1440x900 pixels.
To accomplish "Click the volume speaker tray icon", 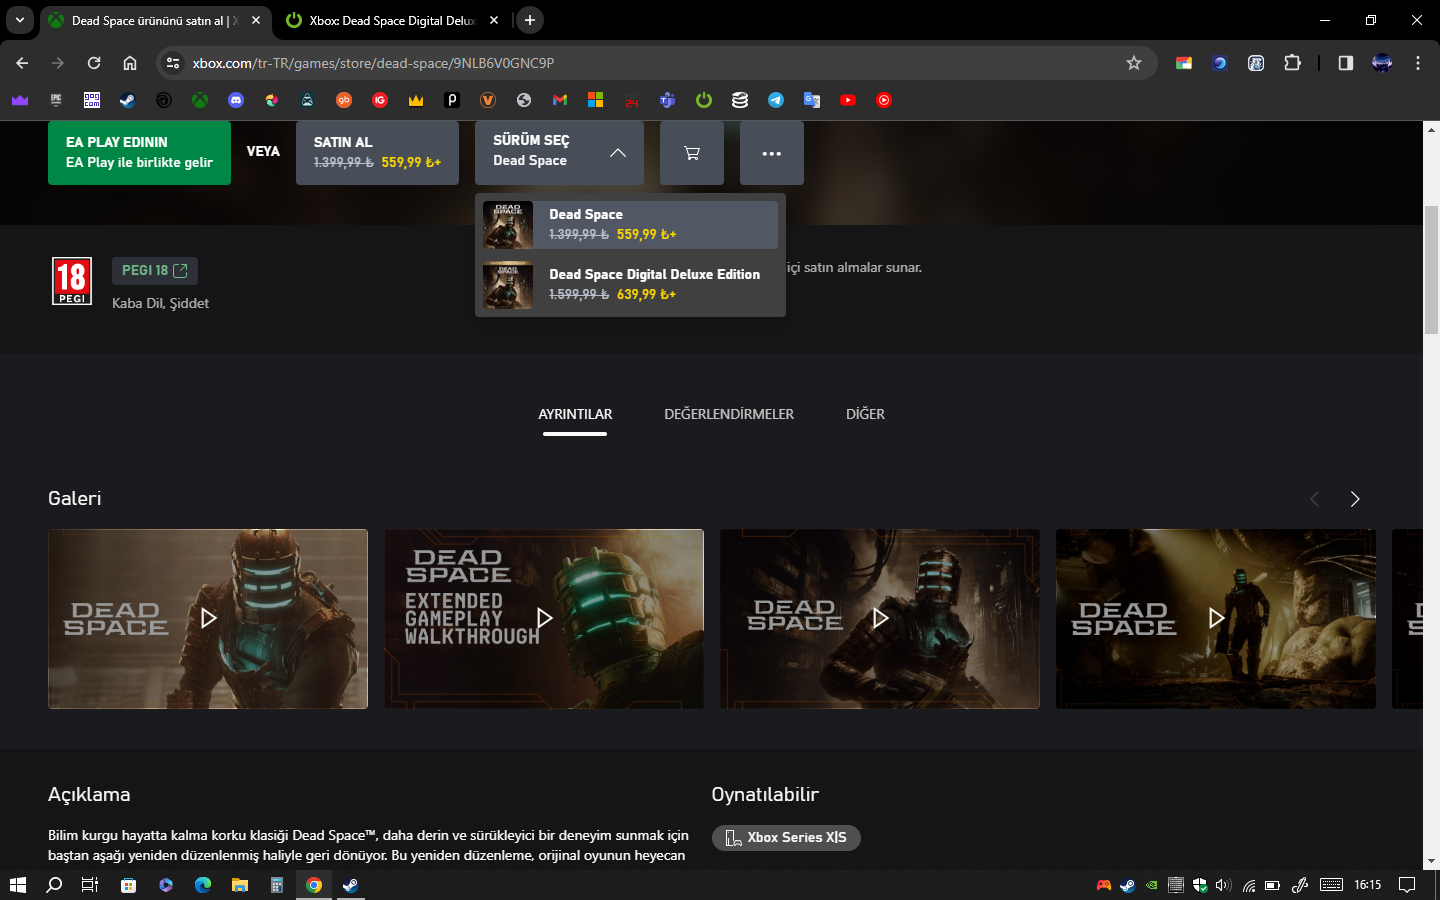I will pos(1223,885).
